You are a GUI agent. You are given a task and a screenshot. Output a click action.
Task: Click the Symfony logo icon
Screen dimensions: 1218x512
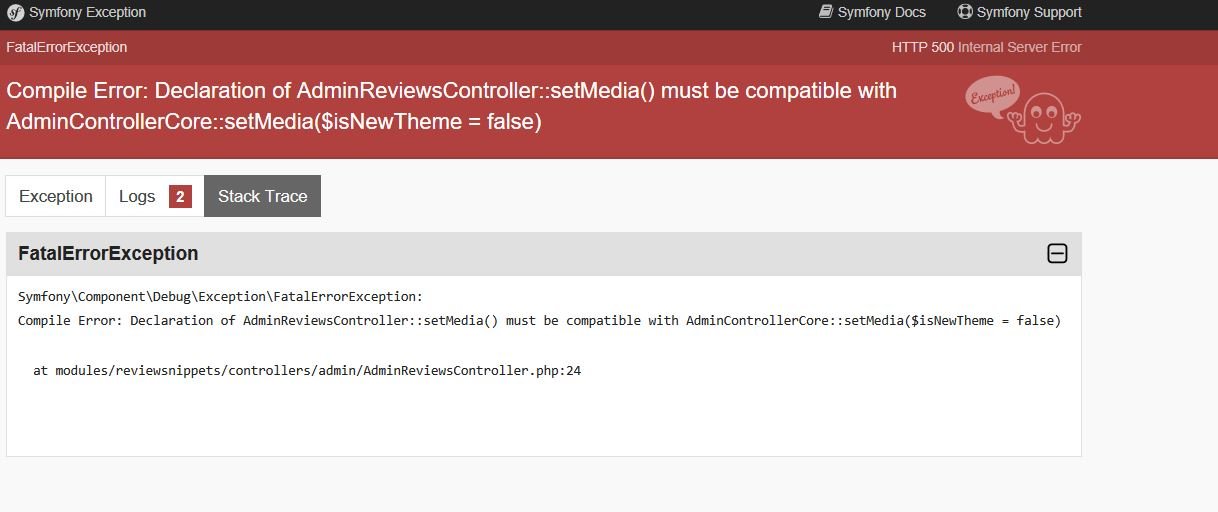(16, 13)
